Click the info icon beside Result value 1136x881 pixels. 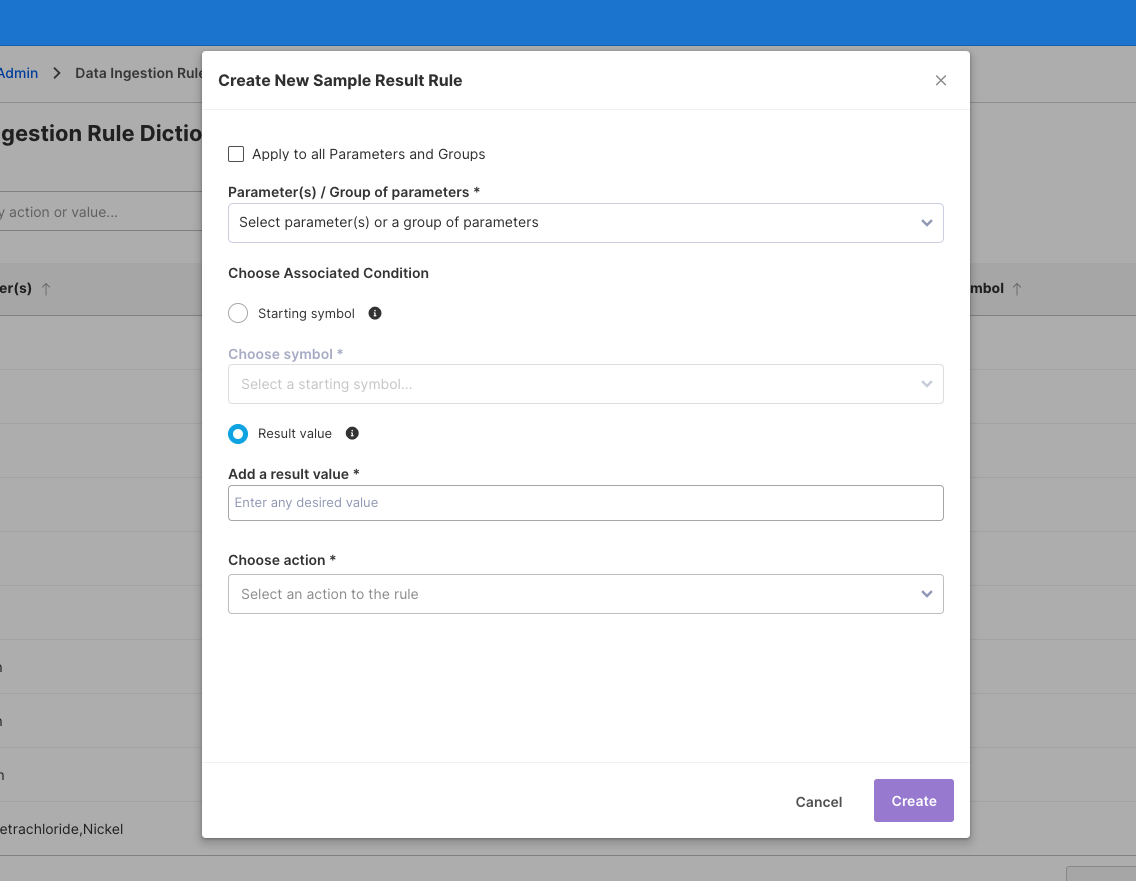tap(352, 433)
